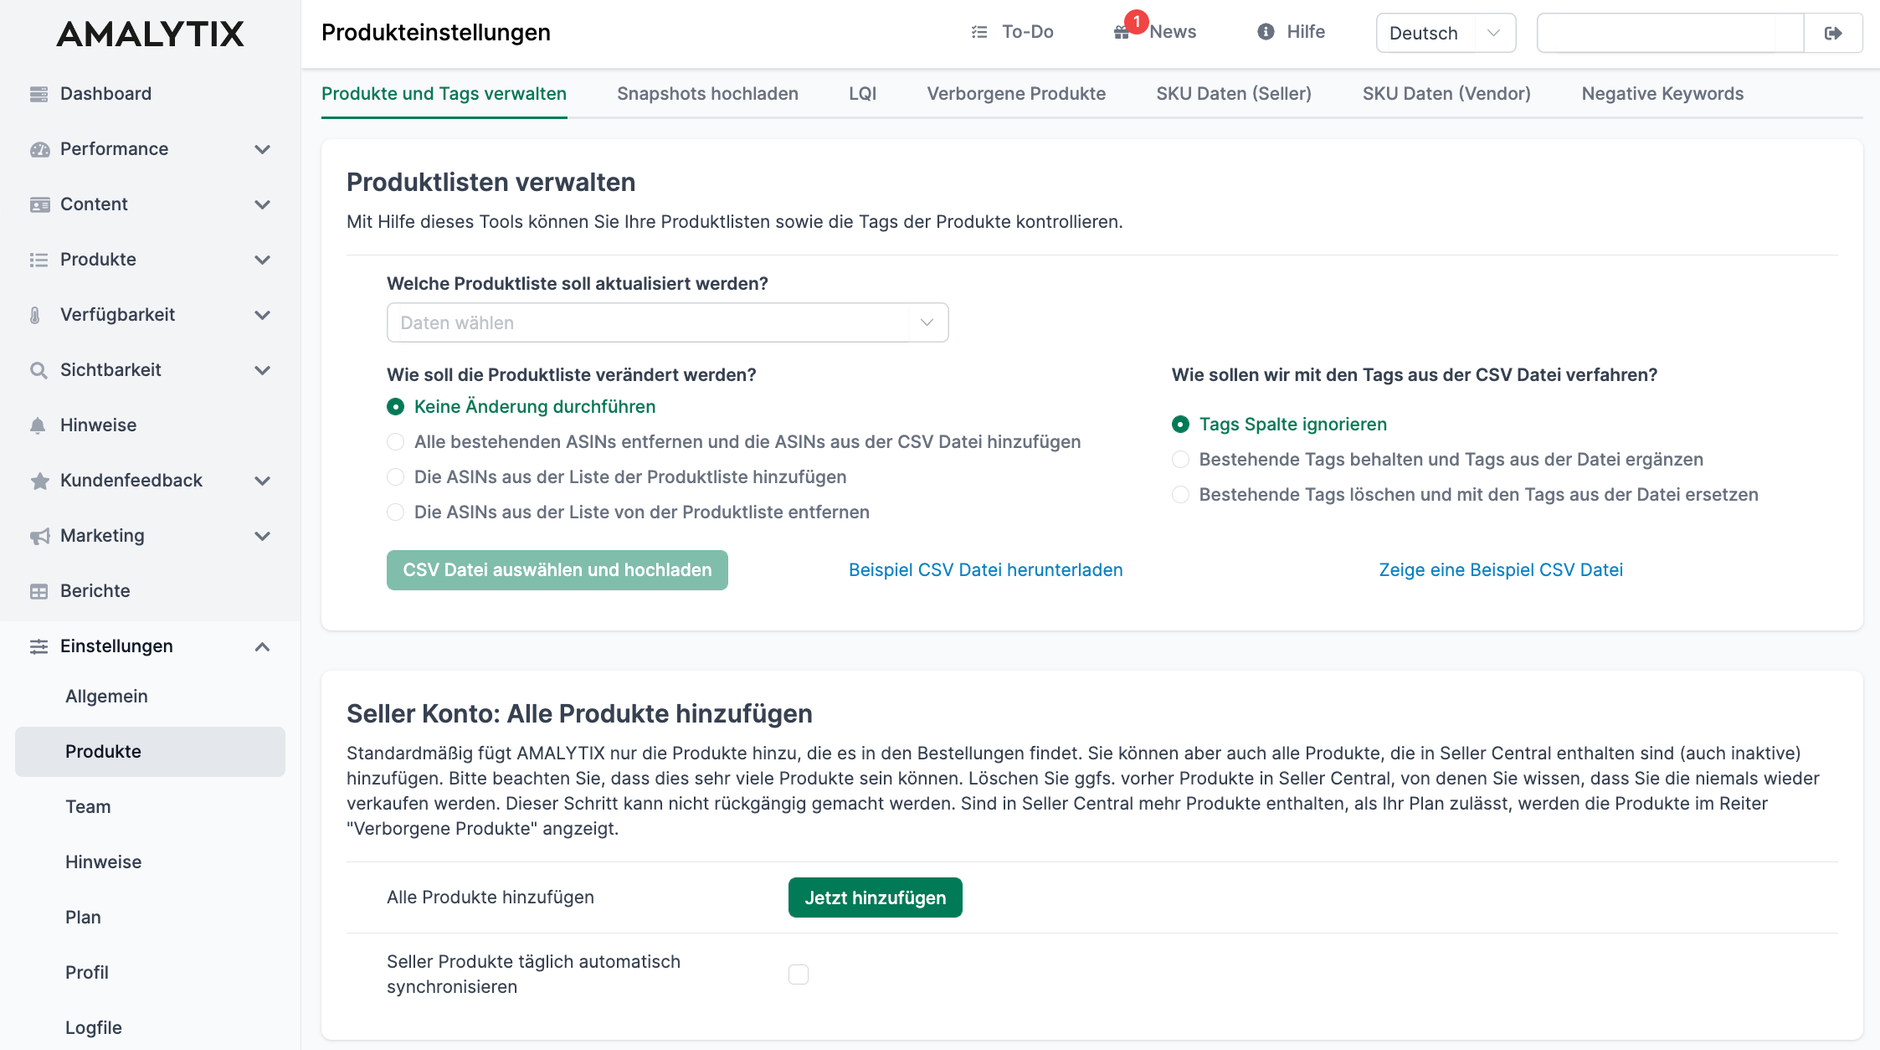Click the Produkte list icon in sidebar
This screenshot has width=1880, height=1050.
click(39, 260)
